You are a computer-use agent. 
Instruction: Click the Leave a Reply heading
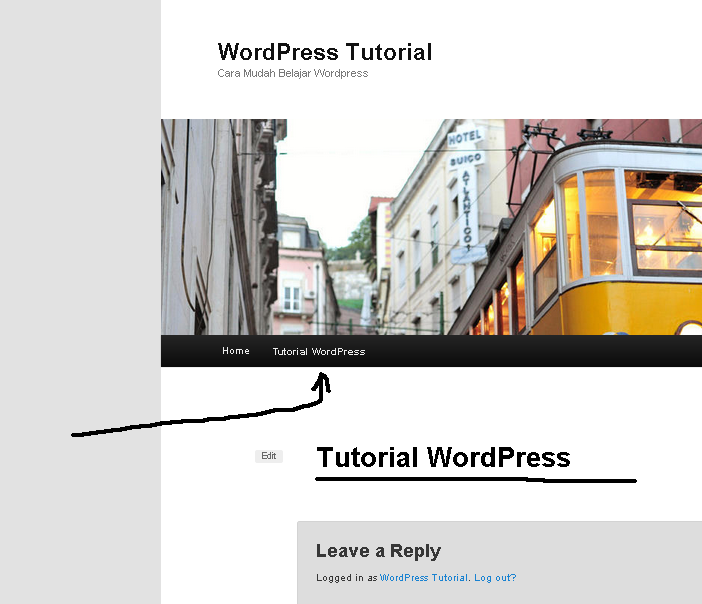pyautogui.click(x=378, y=551)
